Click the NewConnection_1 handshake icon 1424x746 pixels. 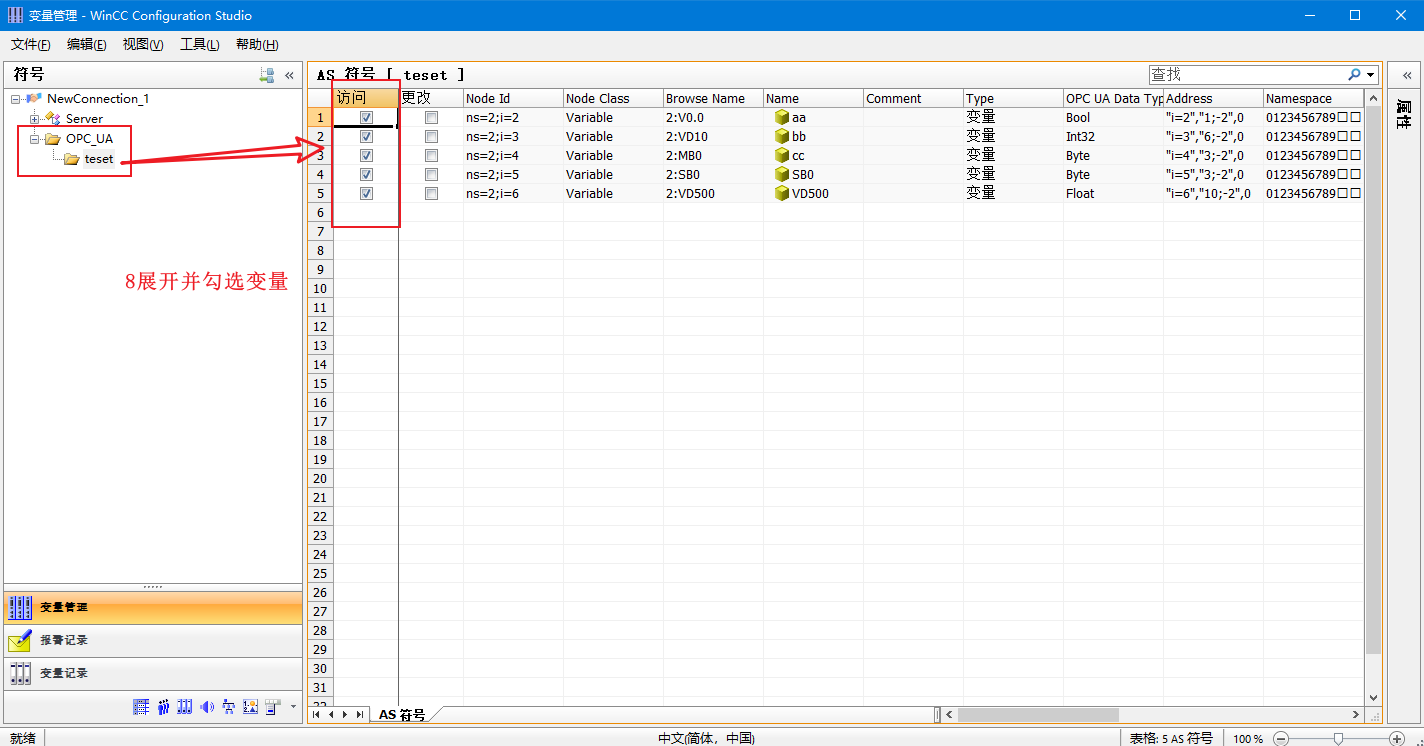34,99
